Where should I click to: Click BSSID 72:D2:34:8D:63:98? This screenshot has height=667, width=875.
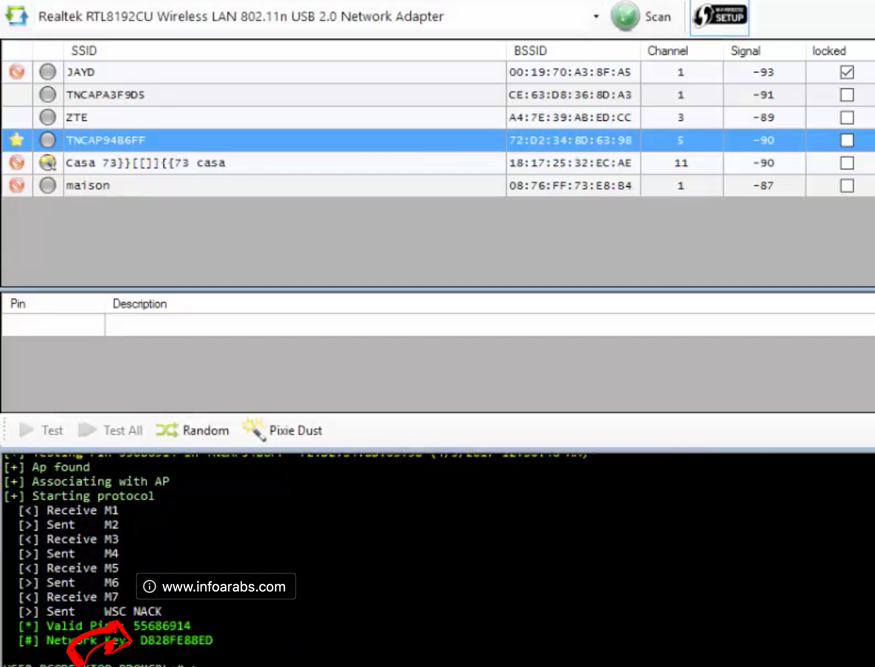570,140
